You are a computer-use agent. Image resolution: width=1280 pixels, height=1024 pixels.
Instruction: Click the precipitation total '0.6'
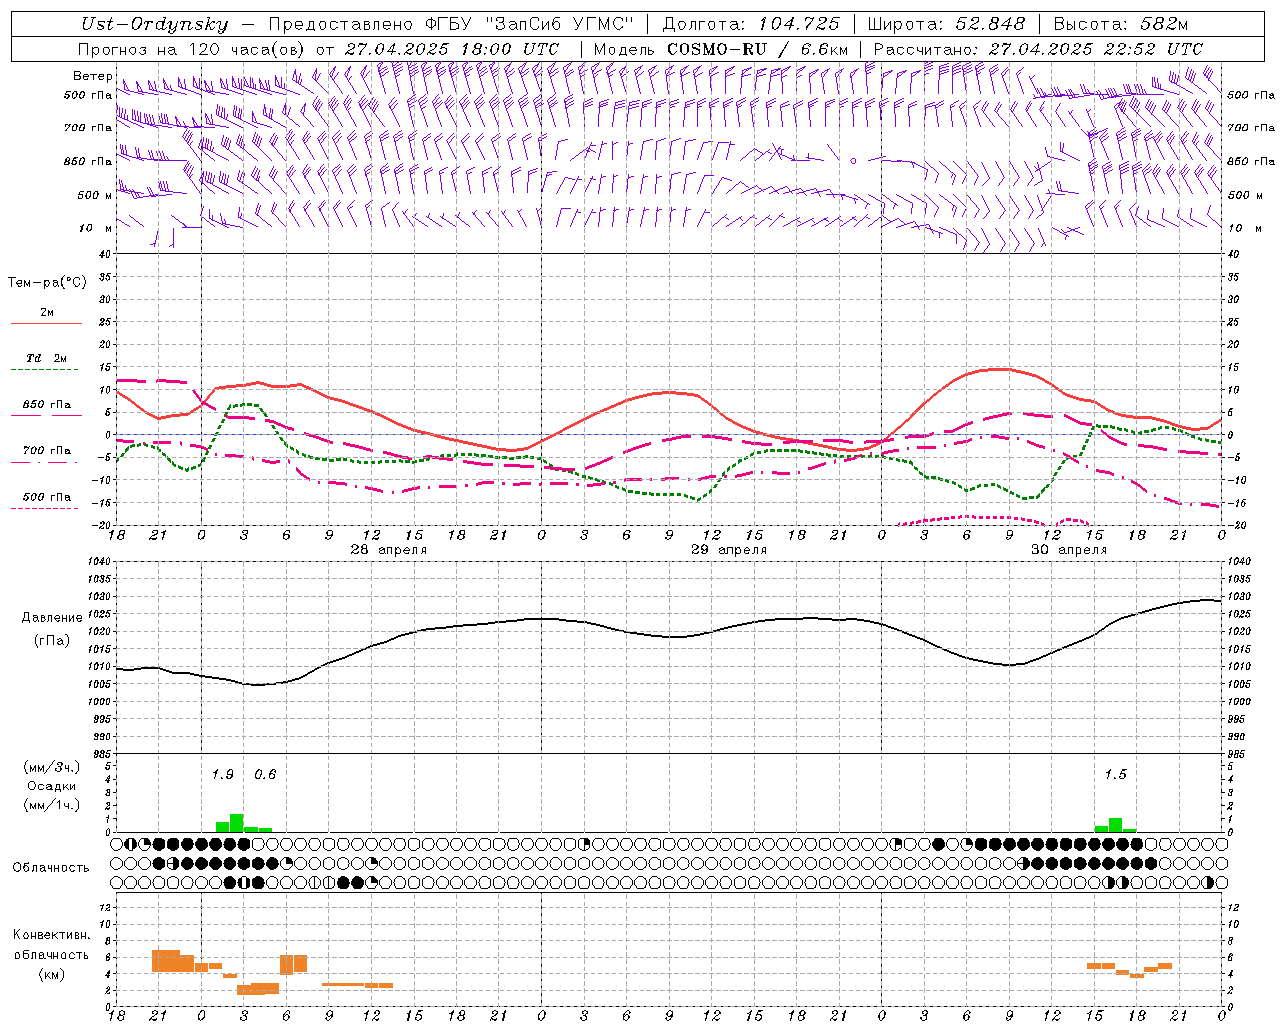[265, 774]
